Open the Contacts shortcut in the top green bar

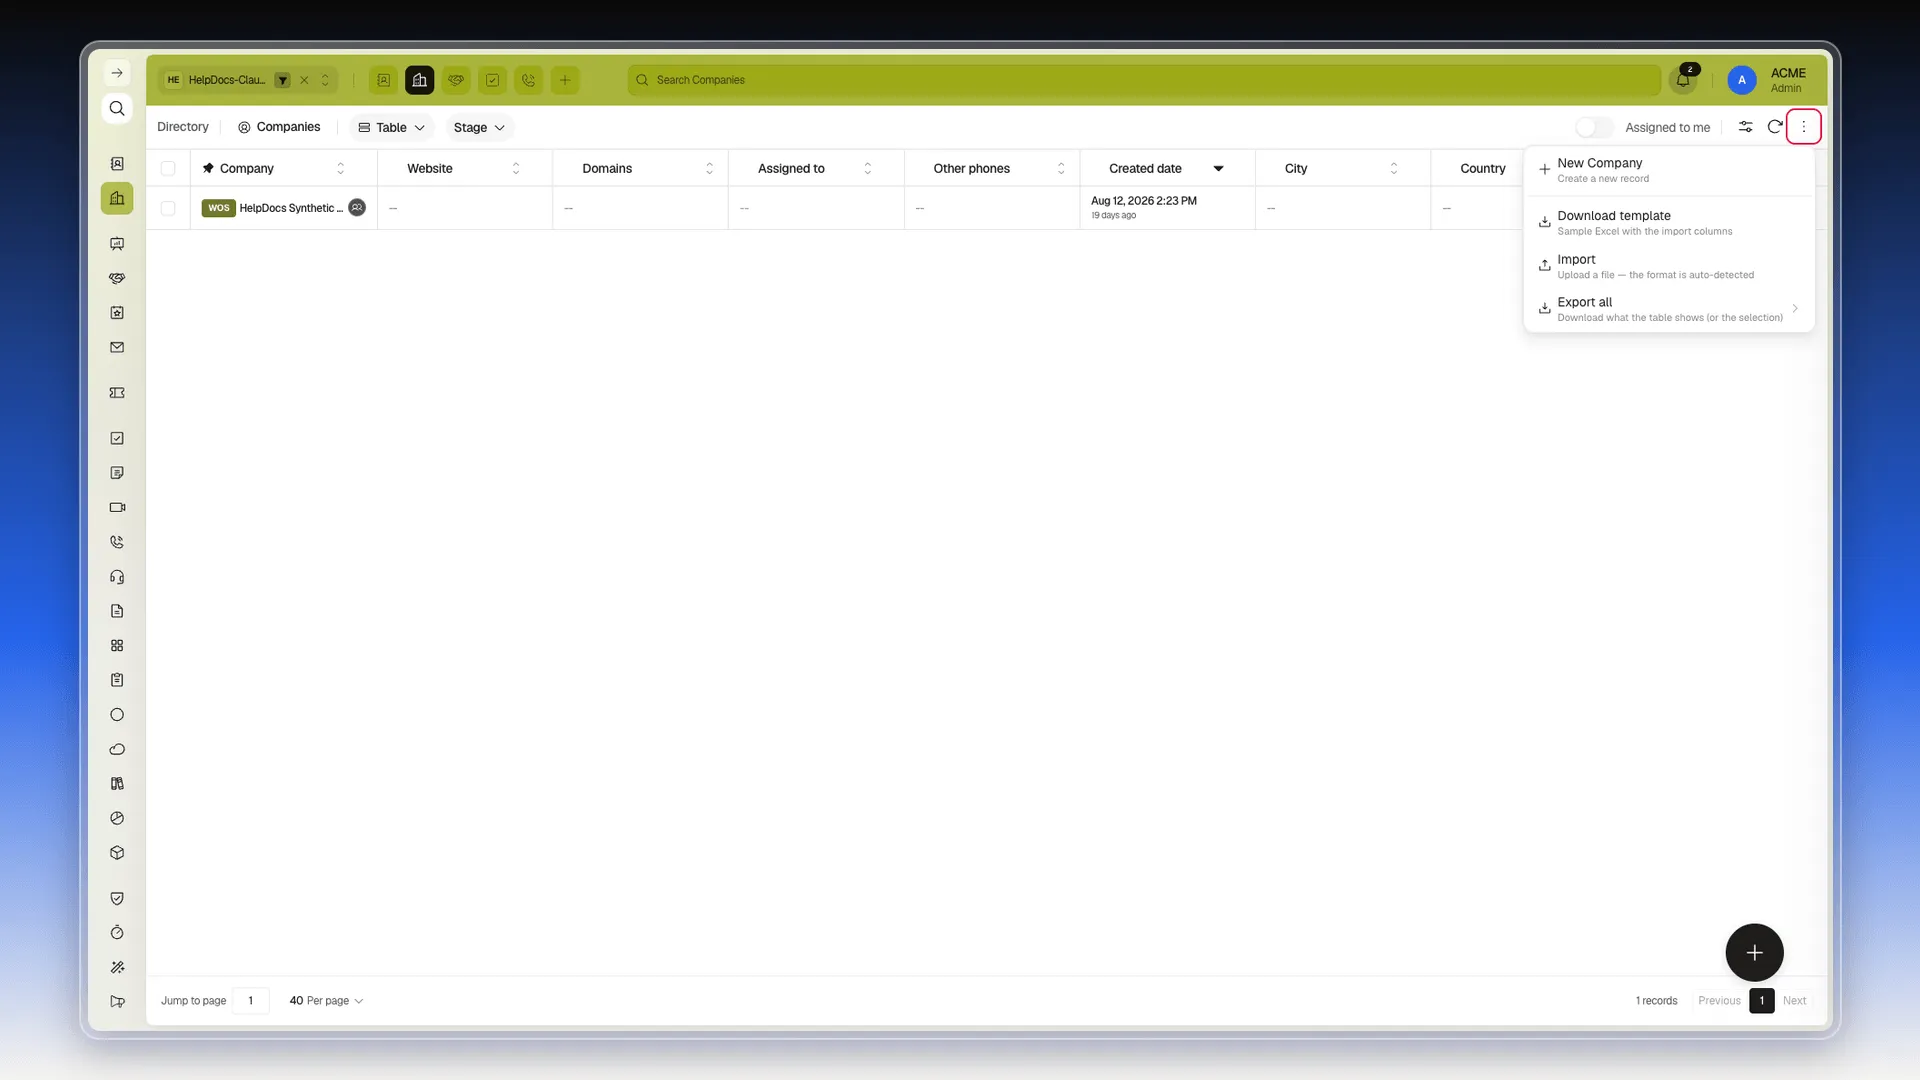tap(383, 80)
